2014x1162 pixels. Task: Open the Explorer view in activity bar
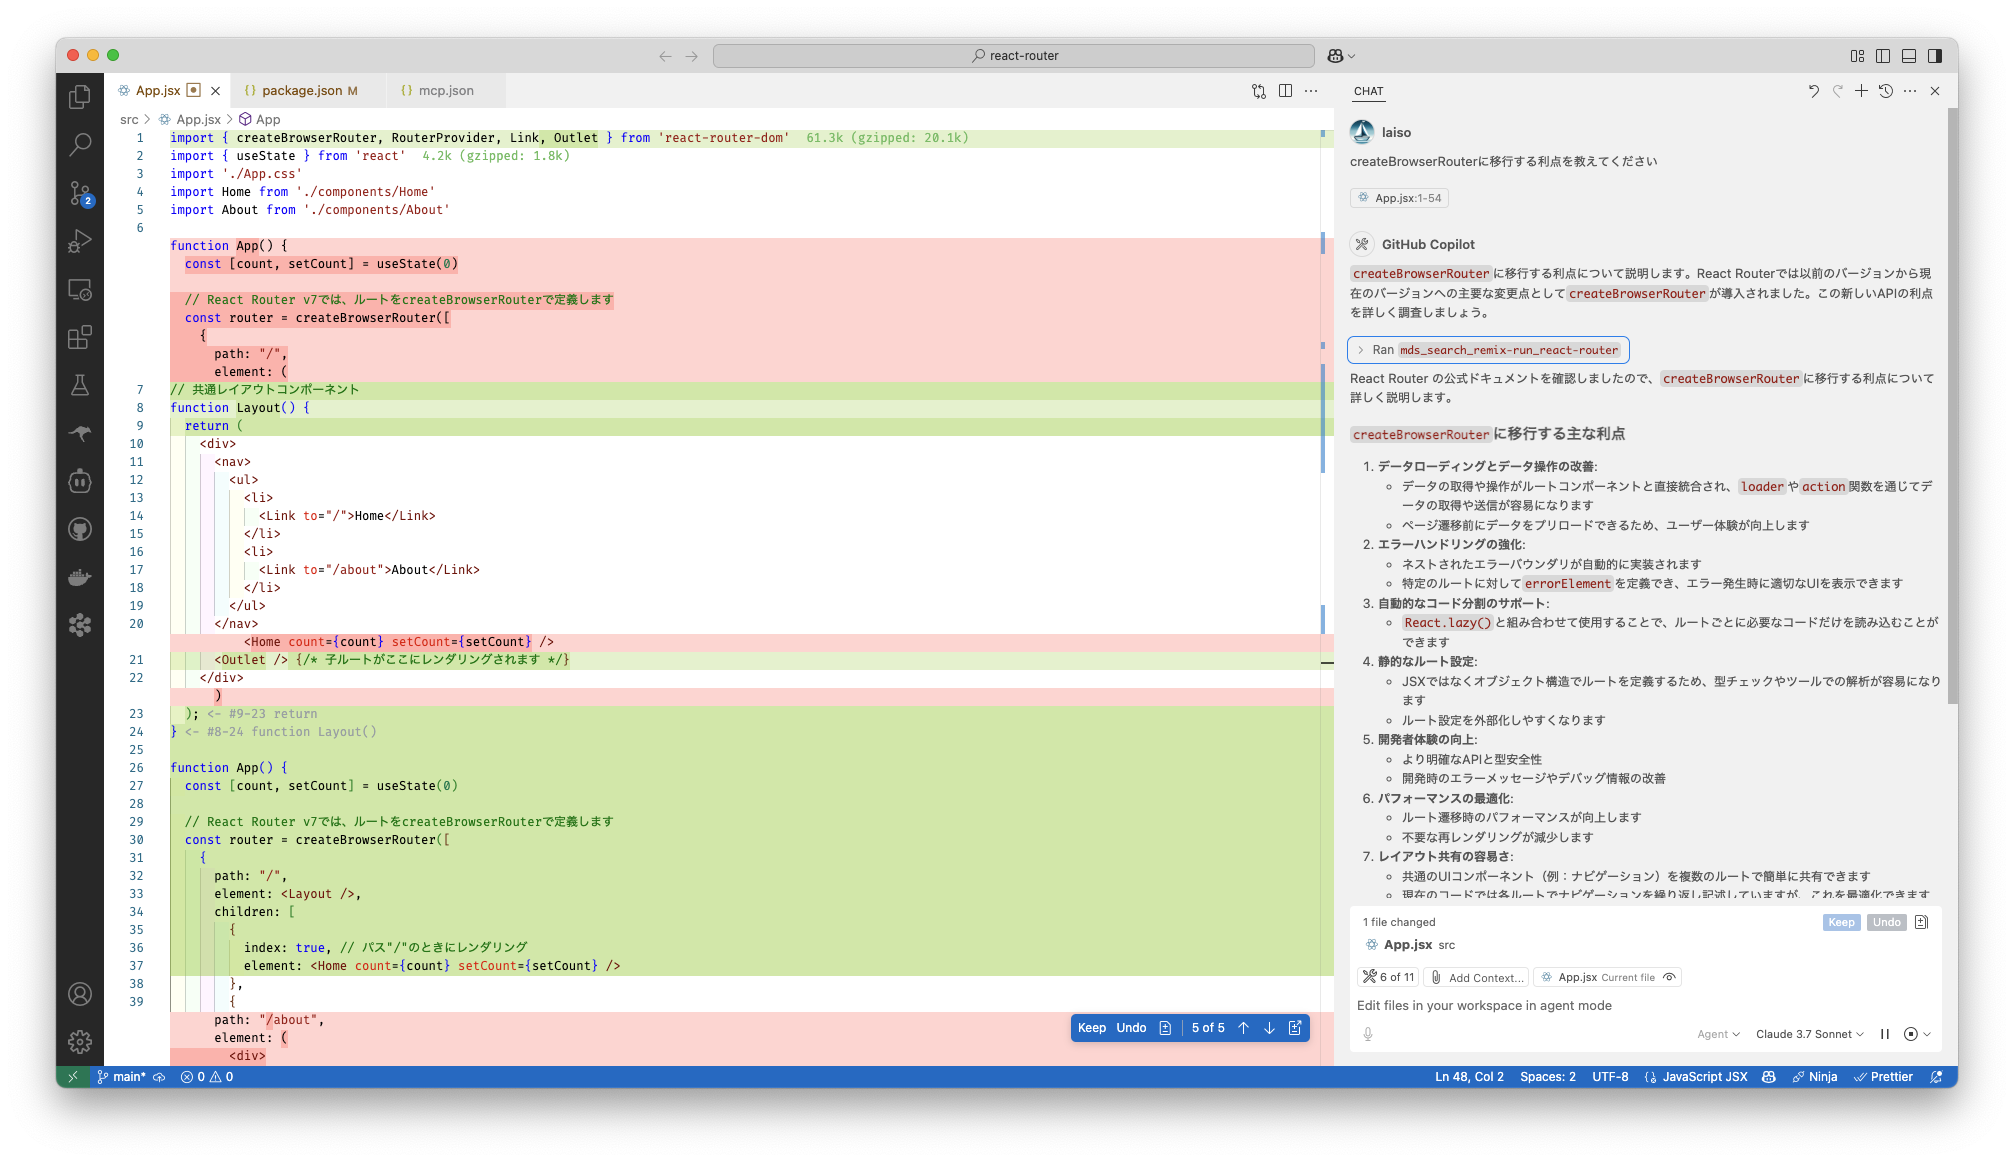pos(80,97)
